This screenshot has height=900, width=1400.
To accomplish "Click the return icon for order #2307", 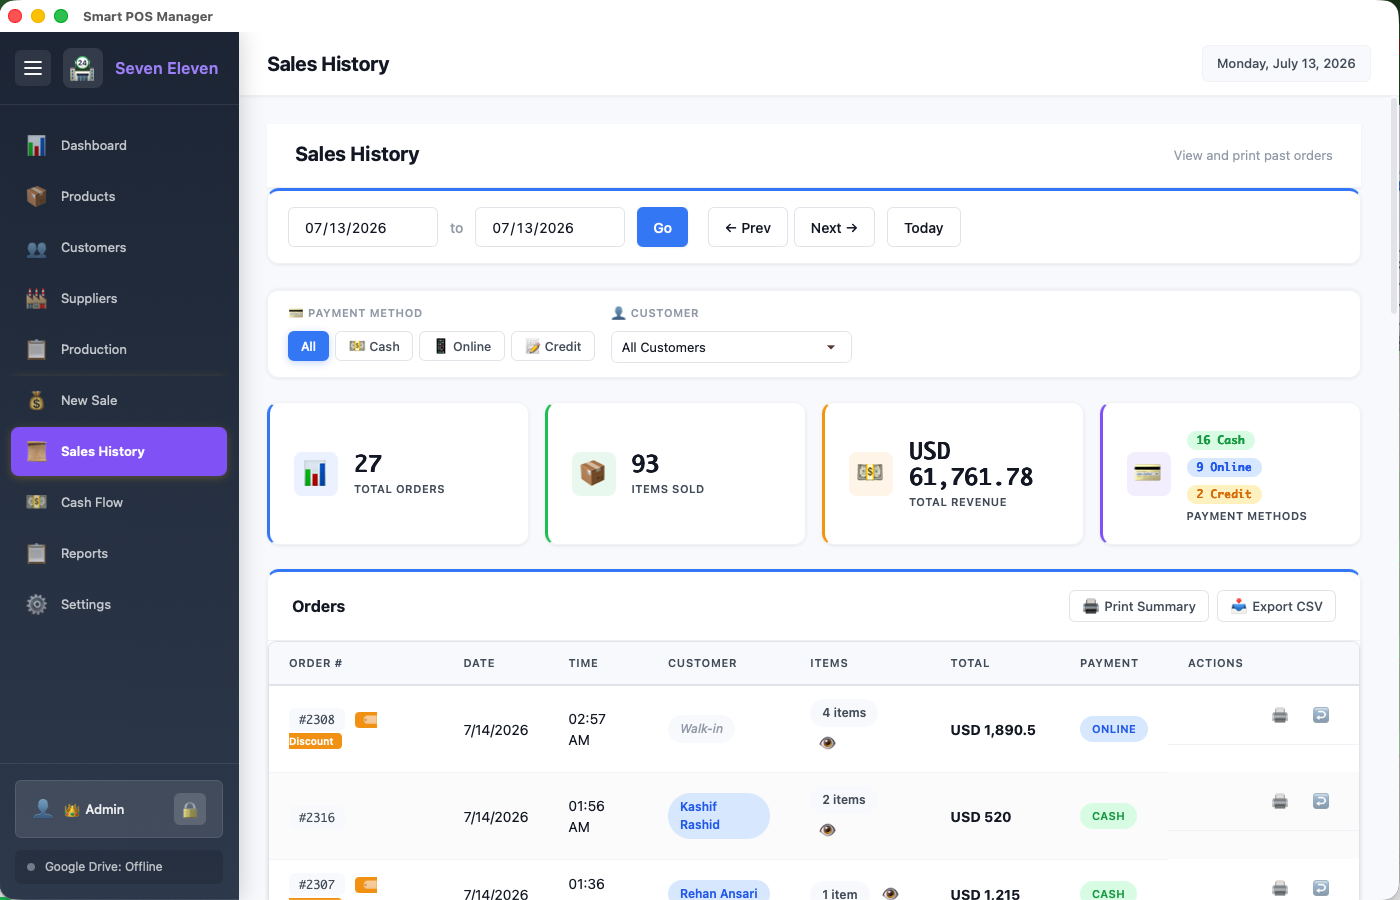I will (1321, 888).
